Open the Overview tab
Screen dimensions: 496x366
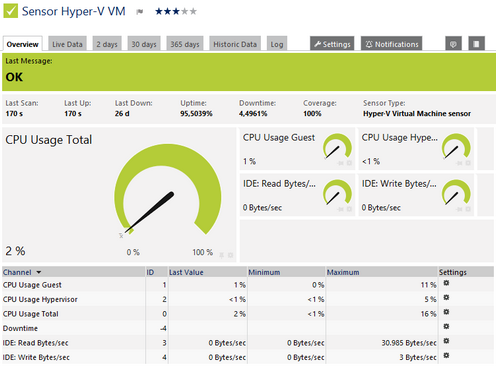(22, 44)
